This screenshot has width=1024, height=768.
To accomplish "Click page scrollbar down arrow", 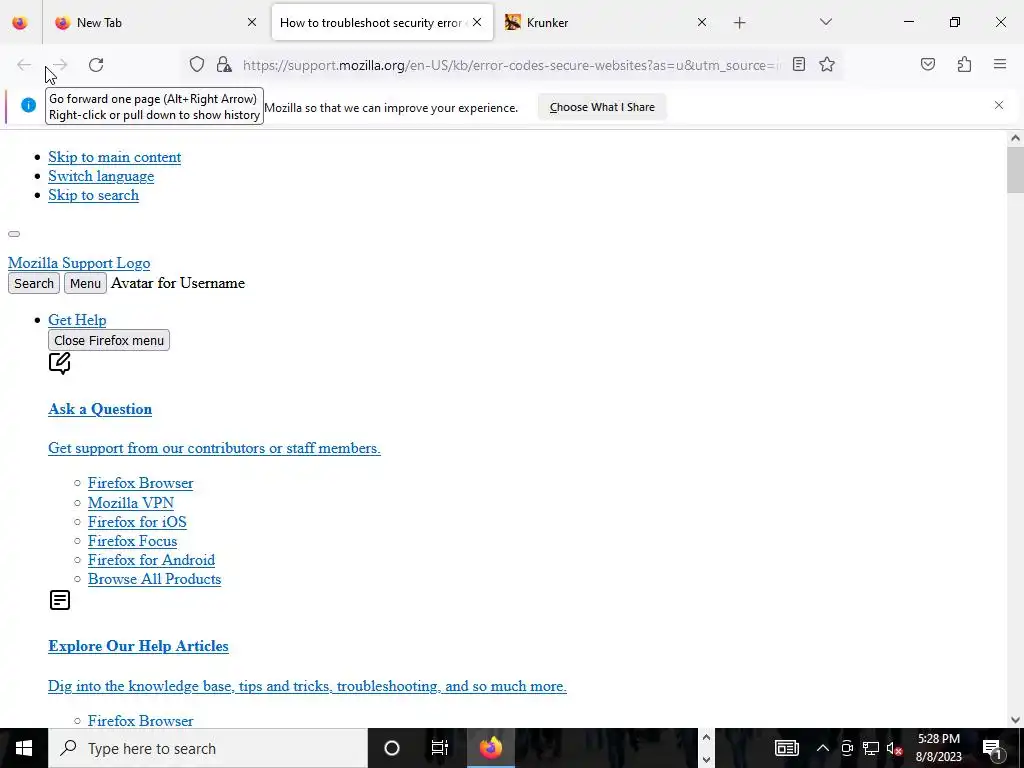I will click(x=1015, y=720).
